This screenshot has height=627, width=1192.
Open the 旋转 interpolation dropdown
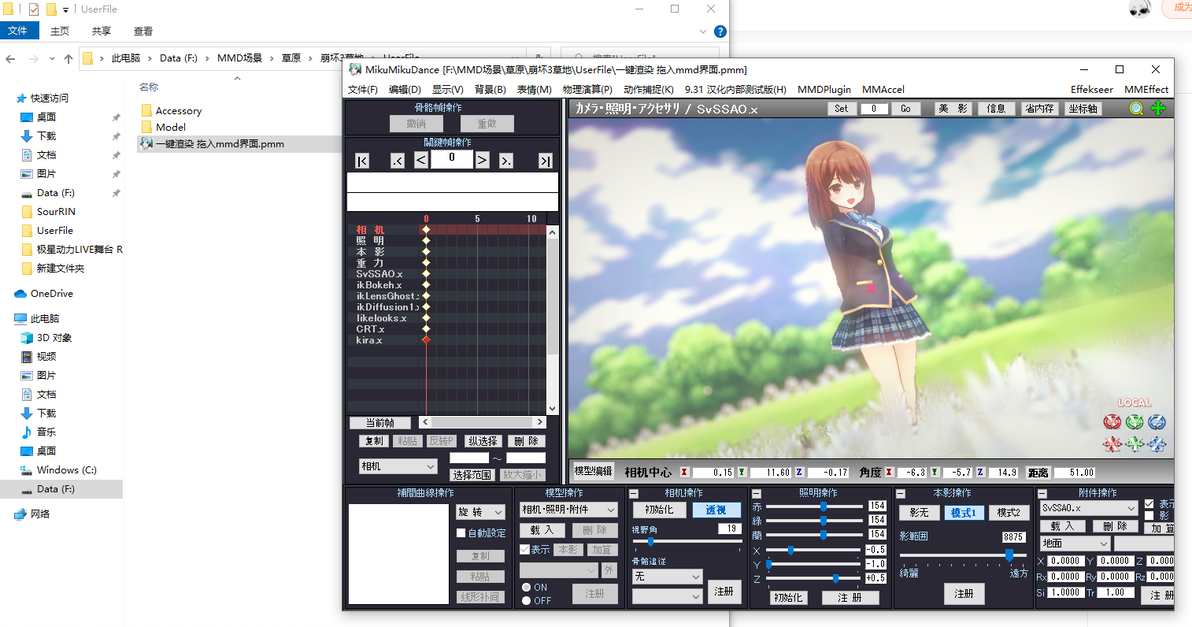click(480, 512)
